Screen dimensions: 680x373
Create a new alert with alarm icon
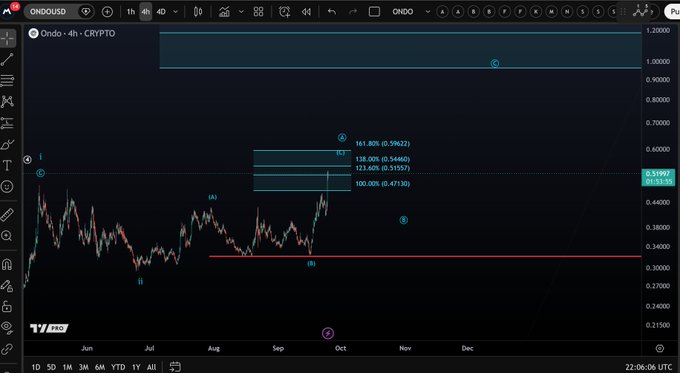pos(284,12)
